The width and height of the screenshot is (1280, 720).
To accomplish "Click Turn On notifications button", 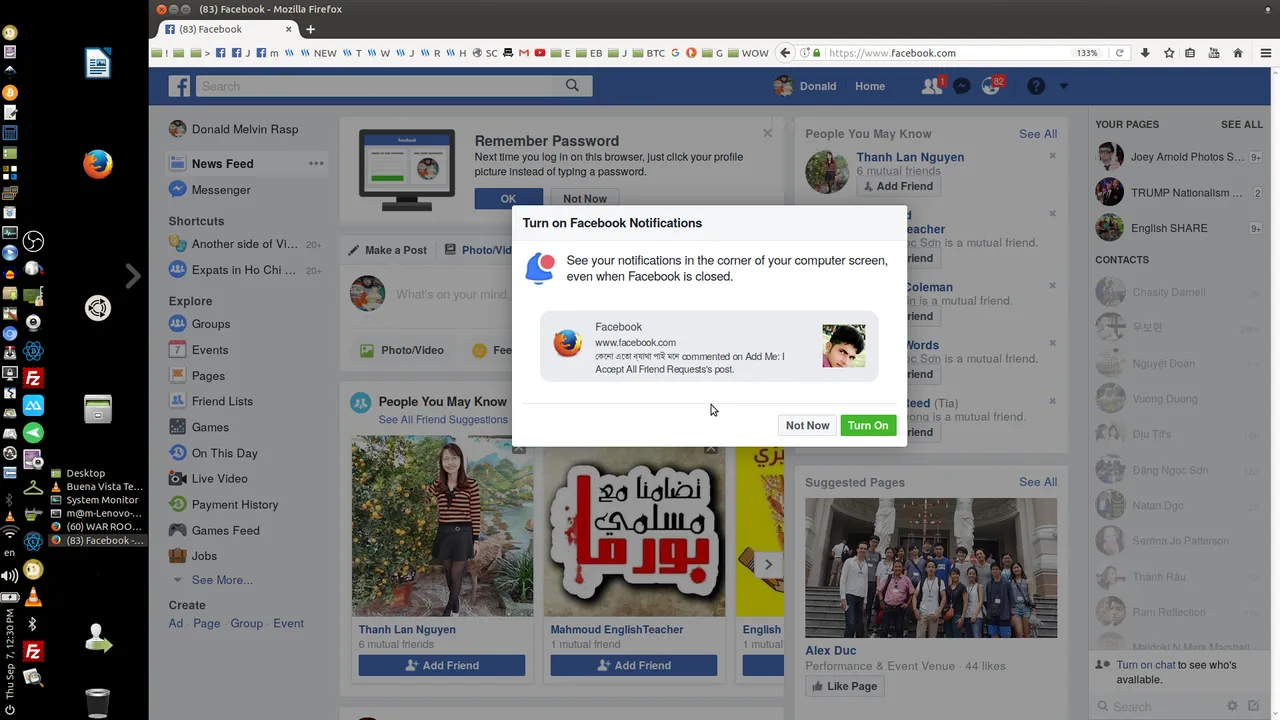I will pyautogui.click(x=868, y=425).
